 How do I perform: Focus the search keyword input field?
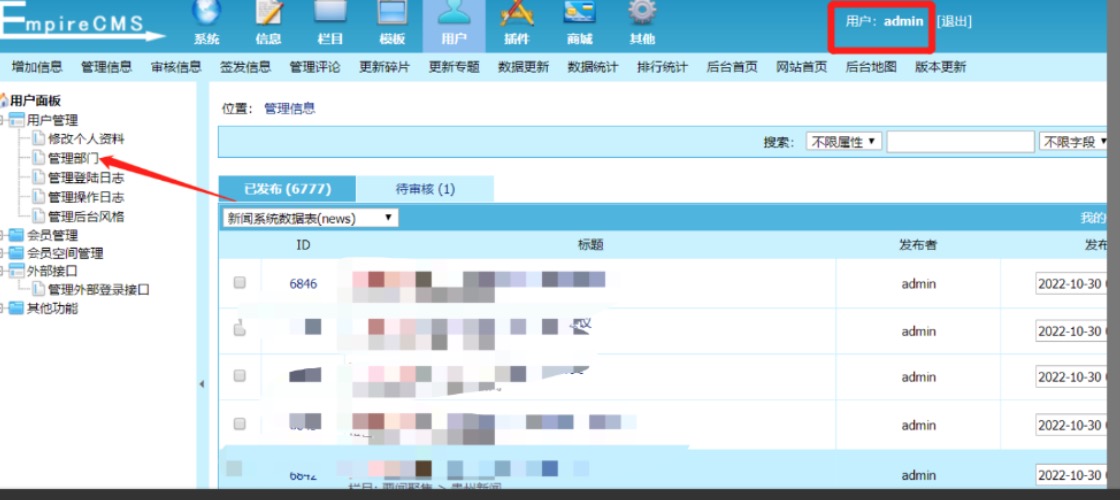(961, 141)
